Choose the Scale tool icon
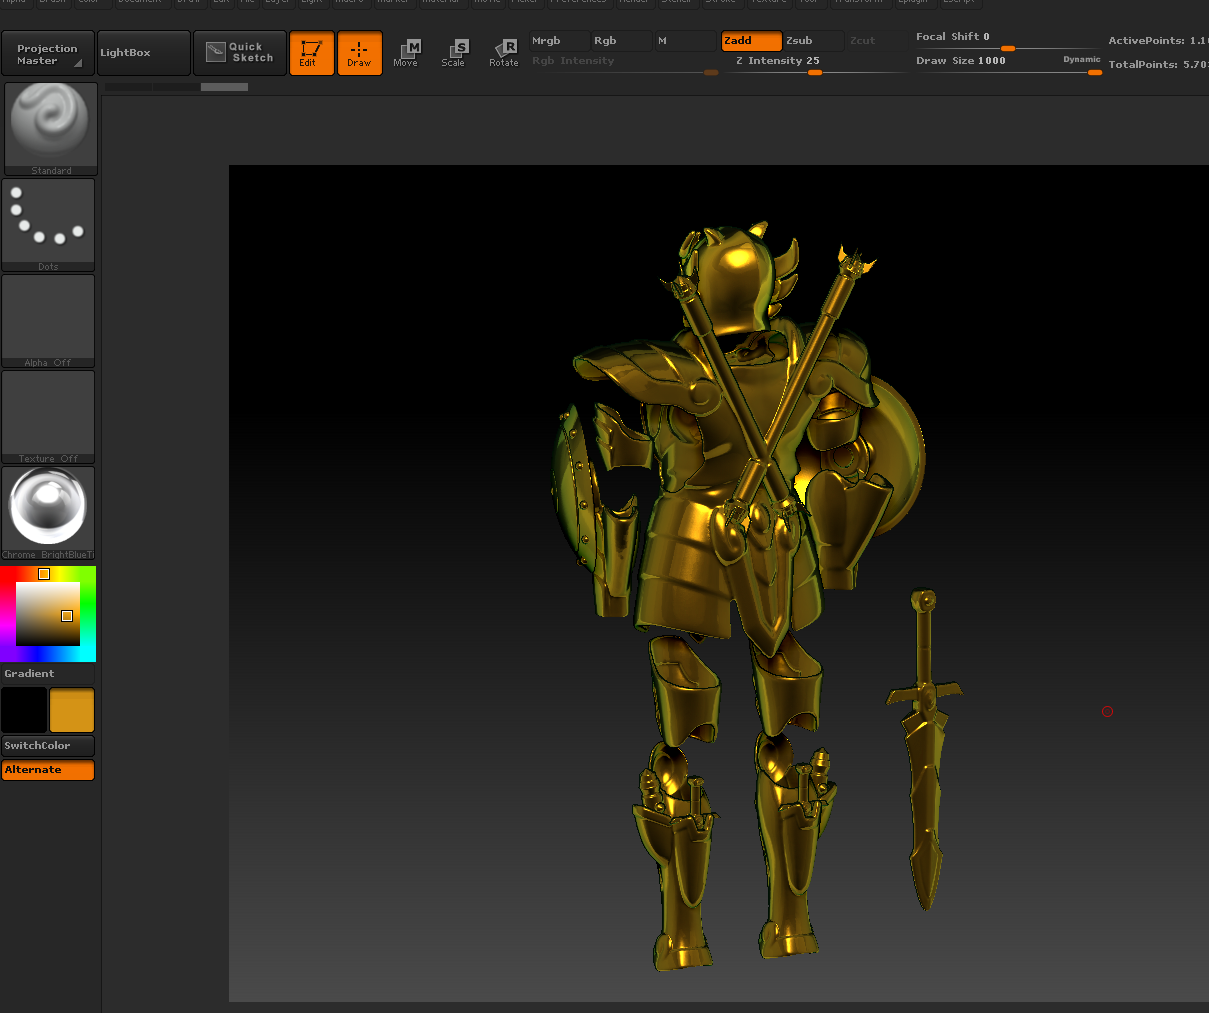The width and height of the screenshot is (1209, 1013). [x=454, y=53]
